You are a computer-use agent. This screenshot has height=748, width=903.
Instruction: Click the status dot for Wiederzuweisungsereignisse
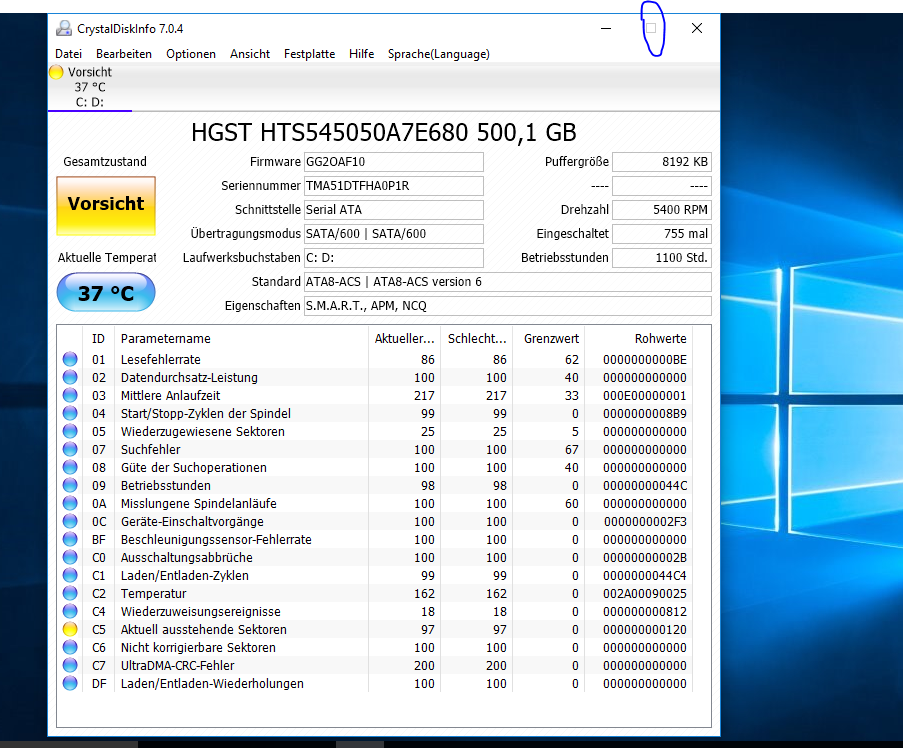(x=70, y=611)
